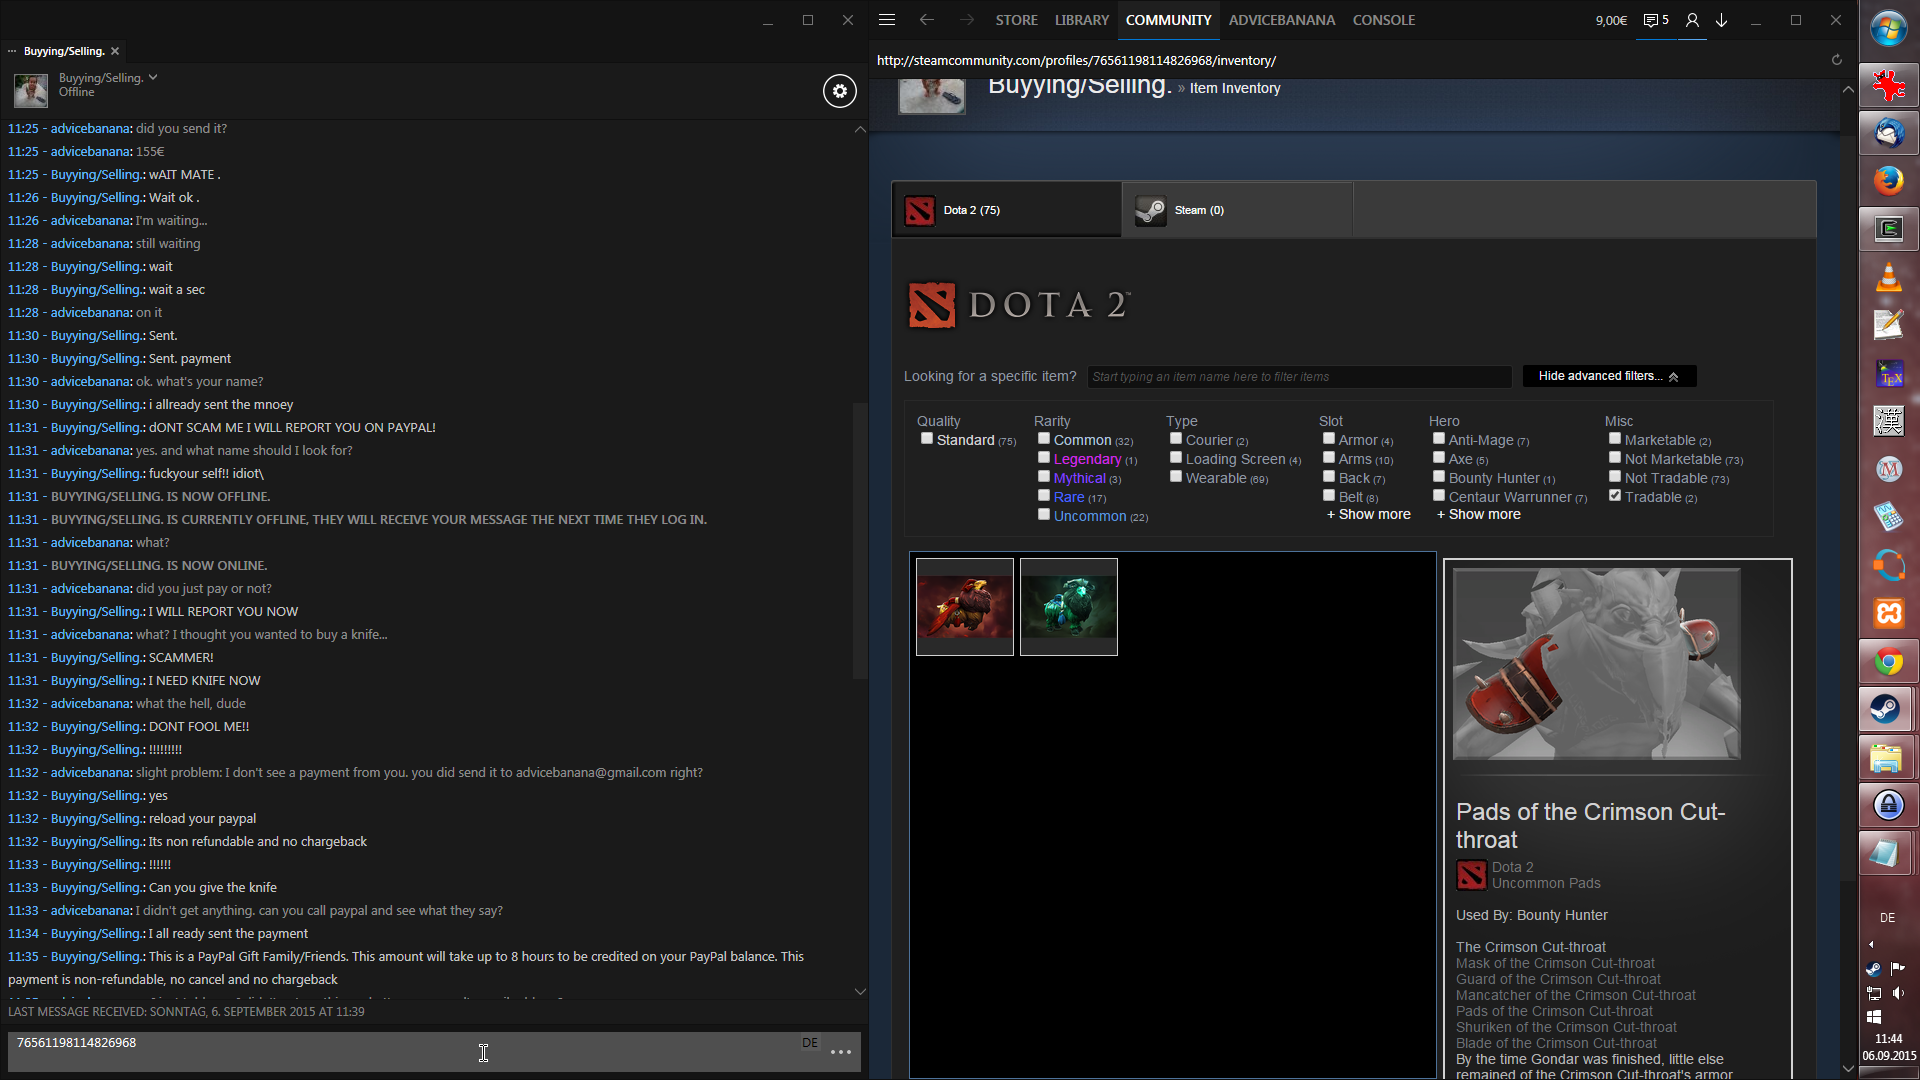Image resolution: width=1920 pixels, height=1080 pixels.
Task: Check the Courier type filter
Action: click(x=1176, y=439)
